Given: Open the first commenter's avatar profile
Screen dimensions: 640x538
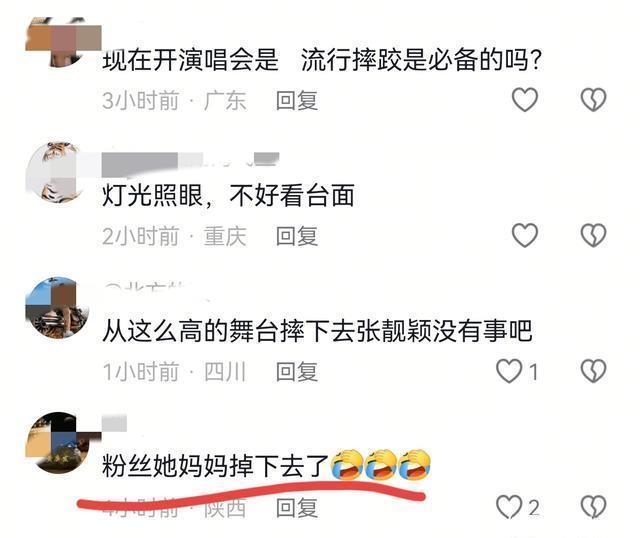Looking at the screenshot, I should click(62, 42).
